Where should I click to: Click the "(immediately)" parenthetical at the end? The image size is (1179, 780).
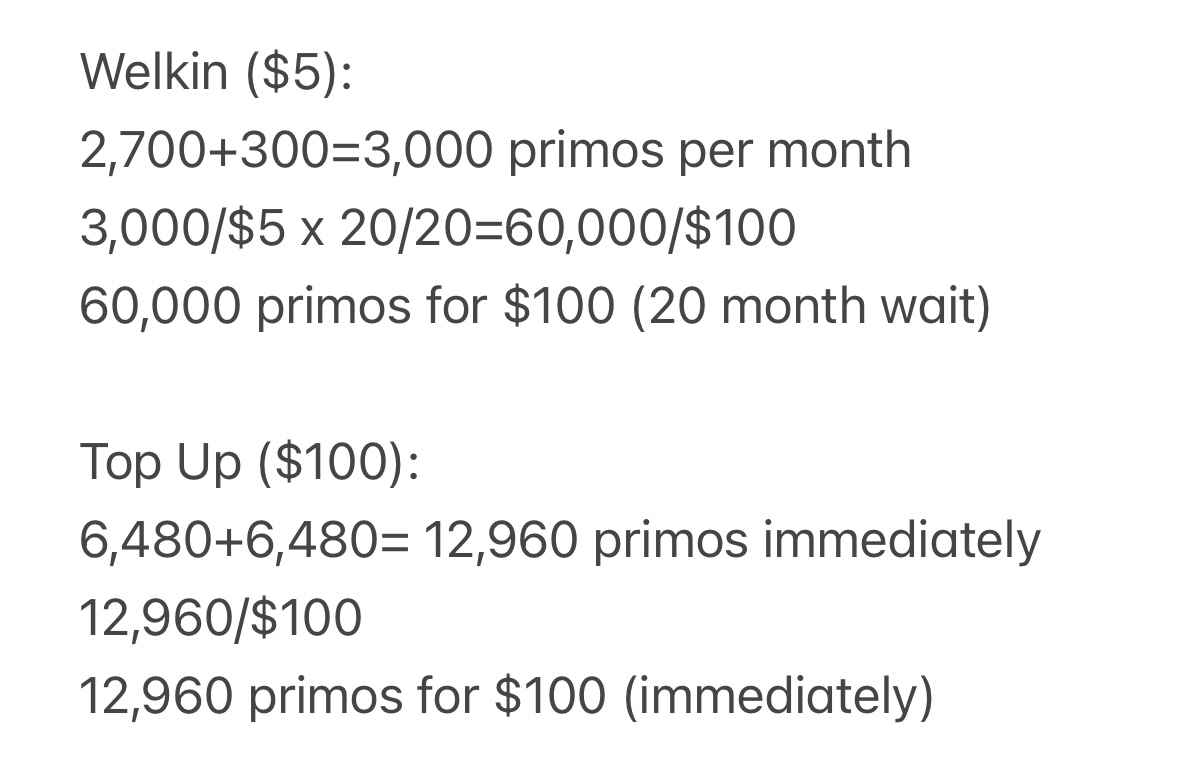click(778, 697)
